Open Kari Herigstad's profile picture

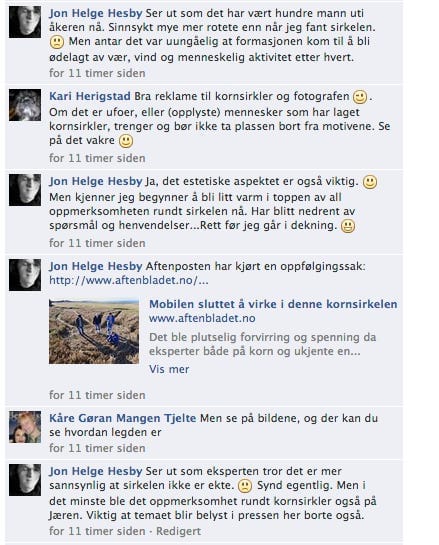pyautogui.click(x=25, y=105)
